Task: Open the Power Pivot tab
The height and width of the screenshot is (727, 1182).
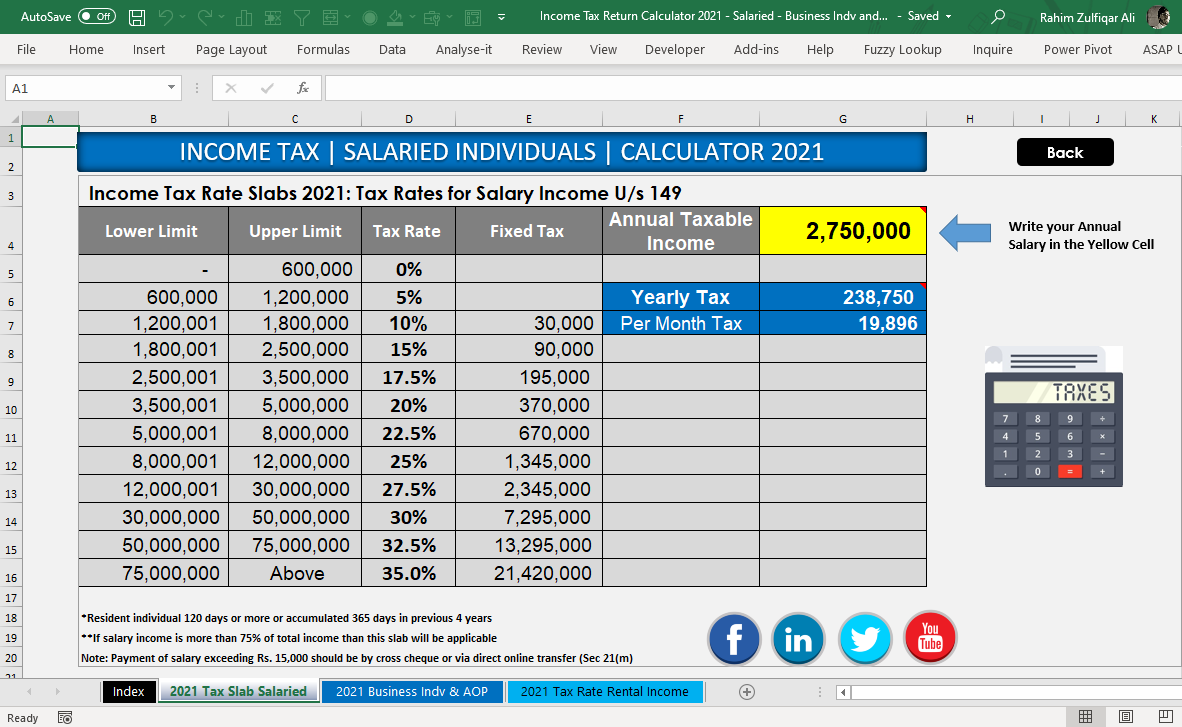Action: [1078, 49]
